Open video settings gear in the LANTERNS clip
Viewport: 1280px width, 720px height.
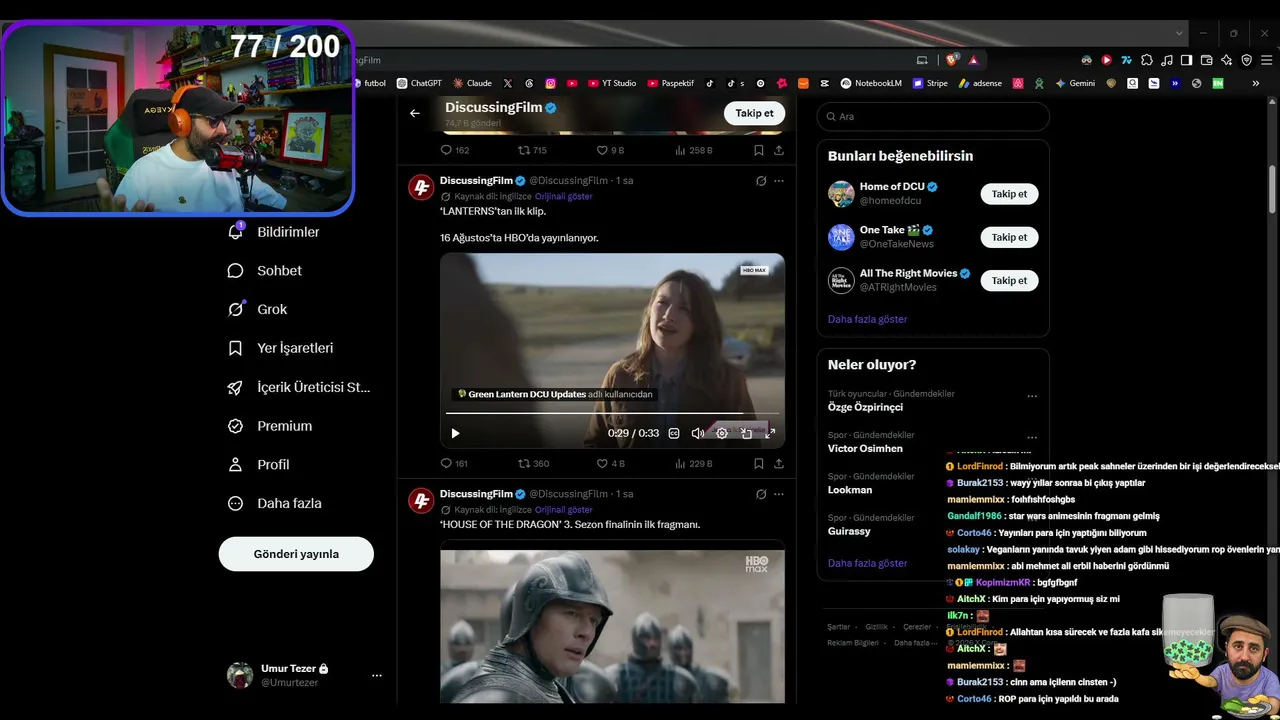[x=722, y=433]
